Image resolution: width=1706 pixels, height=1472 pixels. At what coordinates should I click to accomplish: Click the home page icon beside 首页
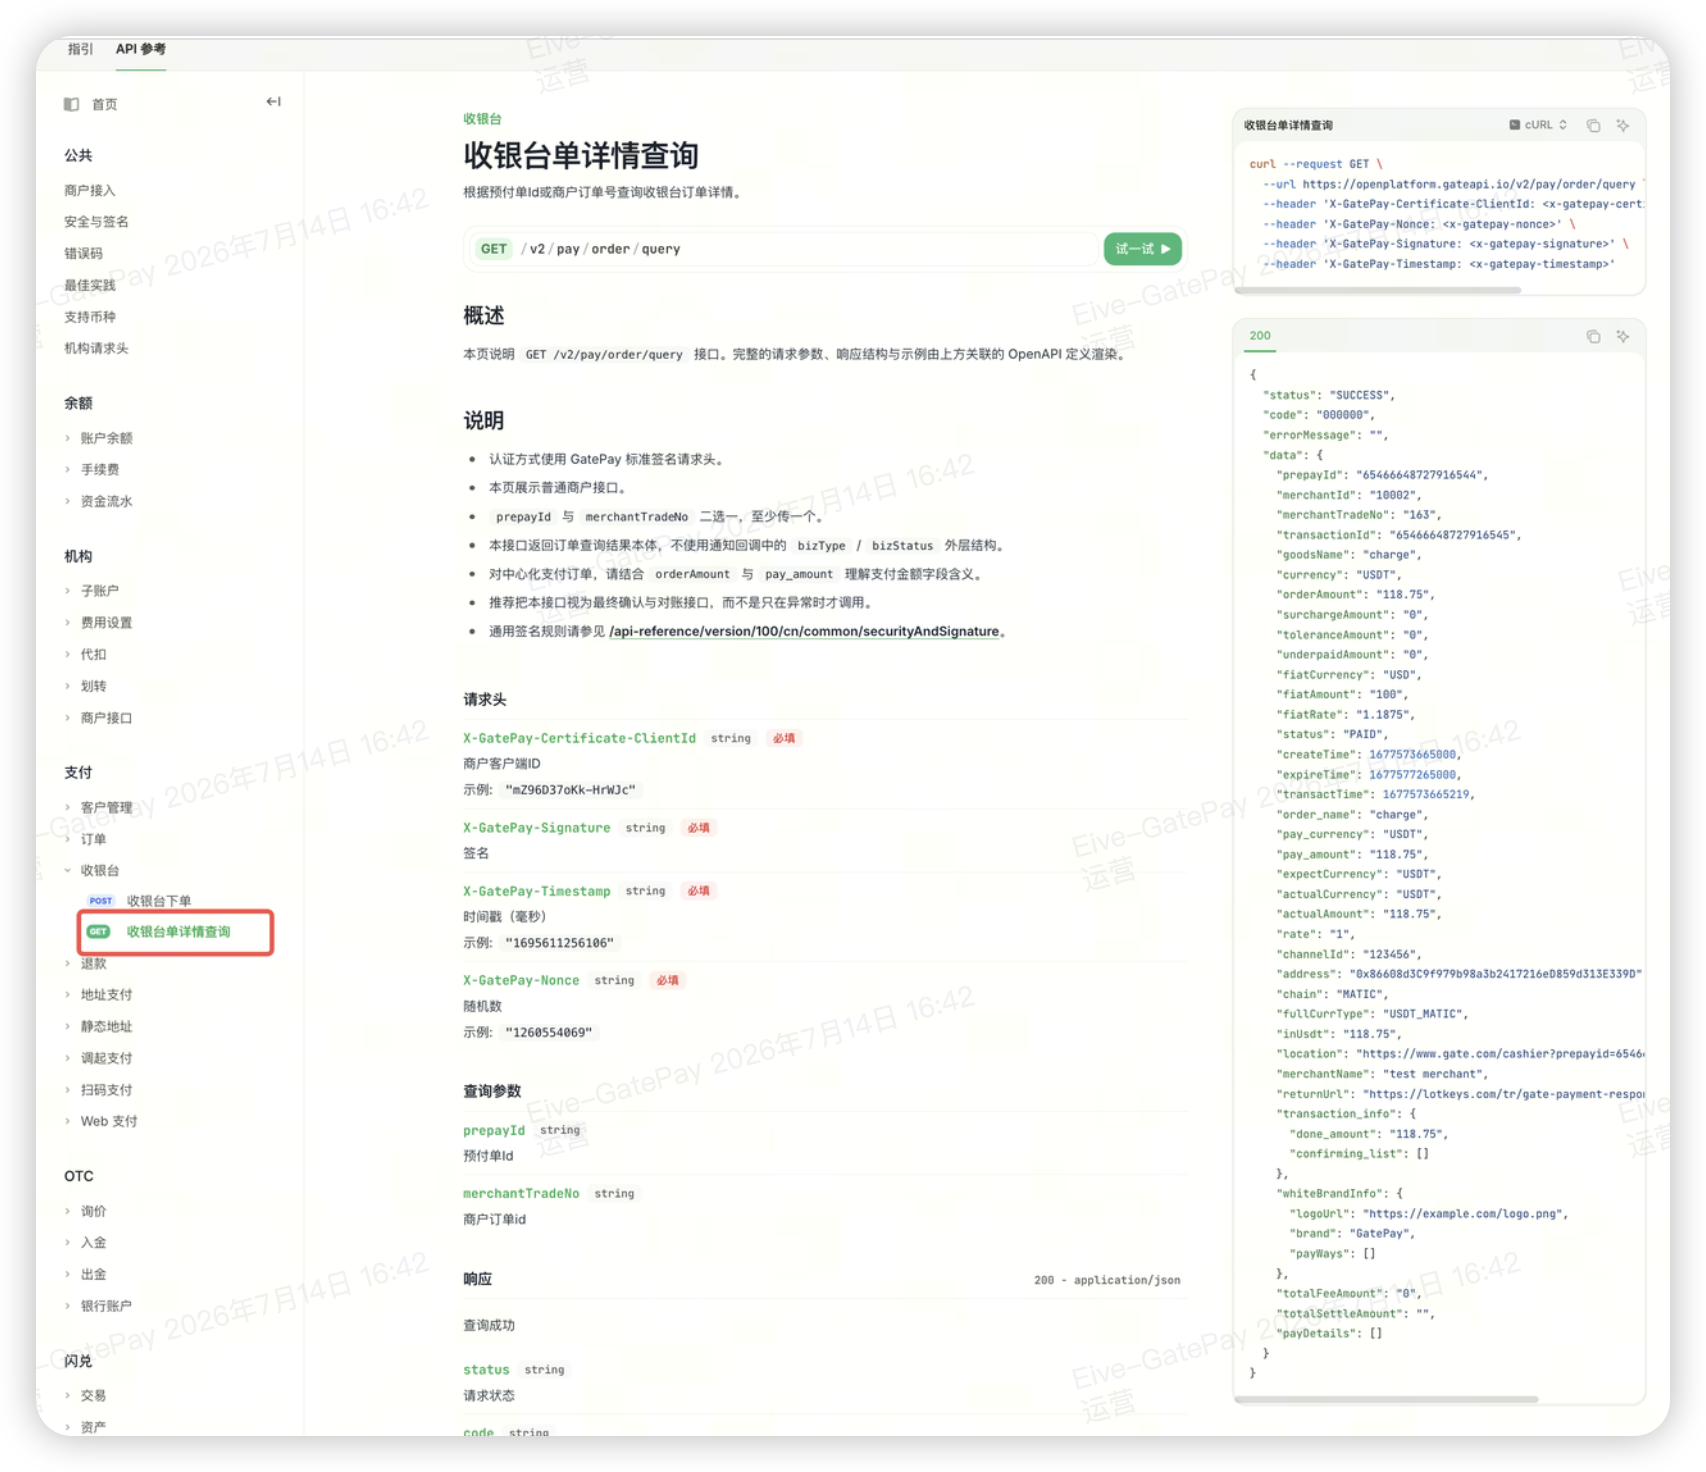point(71,104)
